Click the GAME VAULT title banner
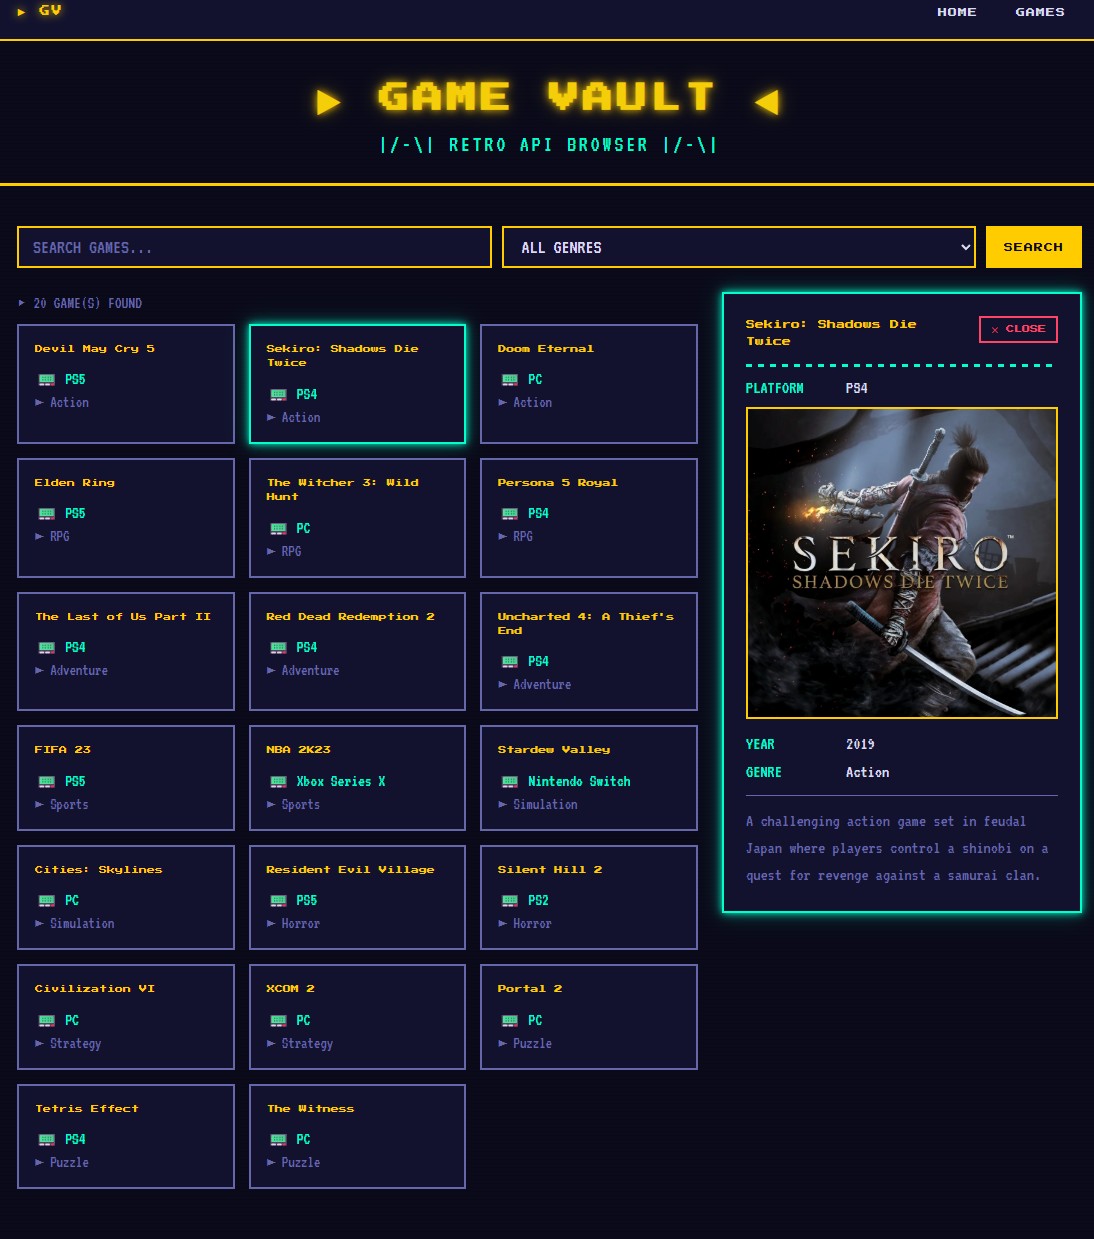 [x=546, y=97]
